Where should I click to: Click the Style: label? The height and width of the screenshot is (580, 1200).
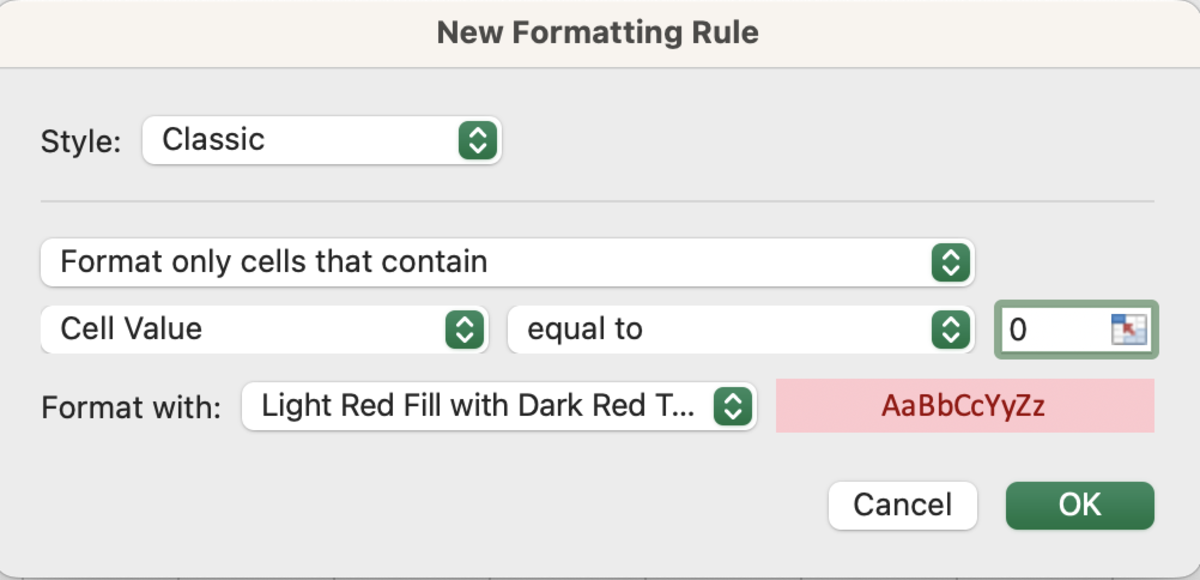(80, 141)
